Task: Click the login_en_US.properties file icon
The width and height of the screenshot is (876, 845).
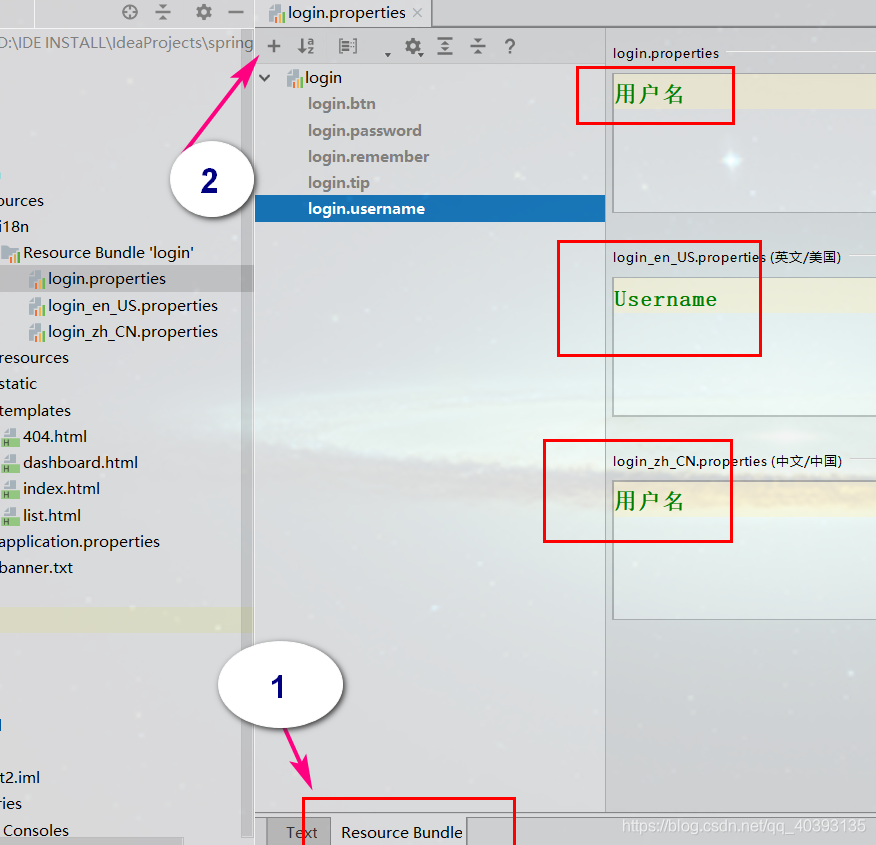Action: point(37,307)
